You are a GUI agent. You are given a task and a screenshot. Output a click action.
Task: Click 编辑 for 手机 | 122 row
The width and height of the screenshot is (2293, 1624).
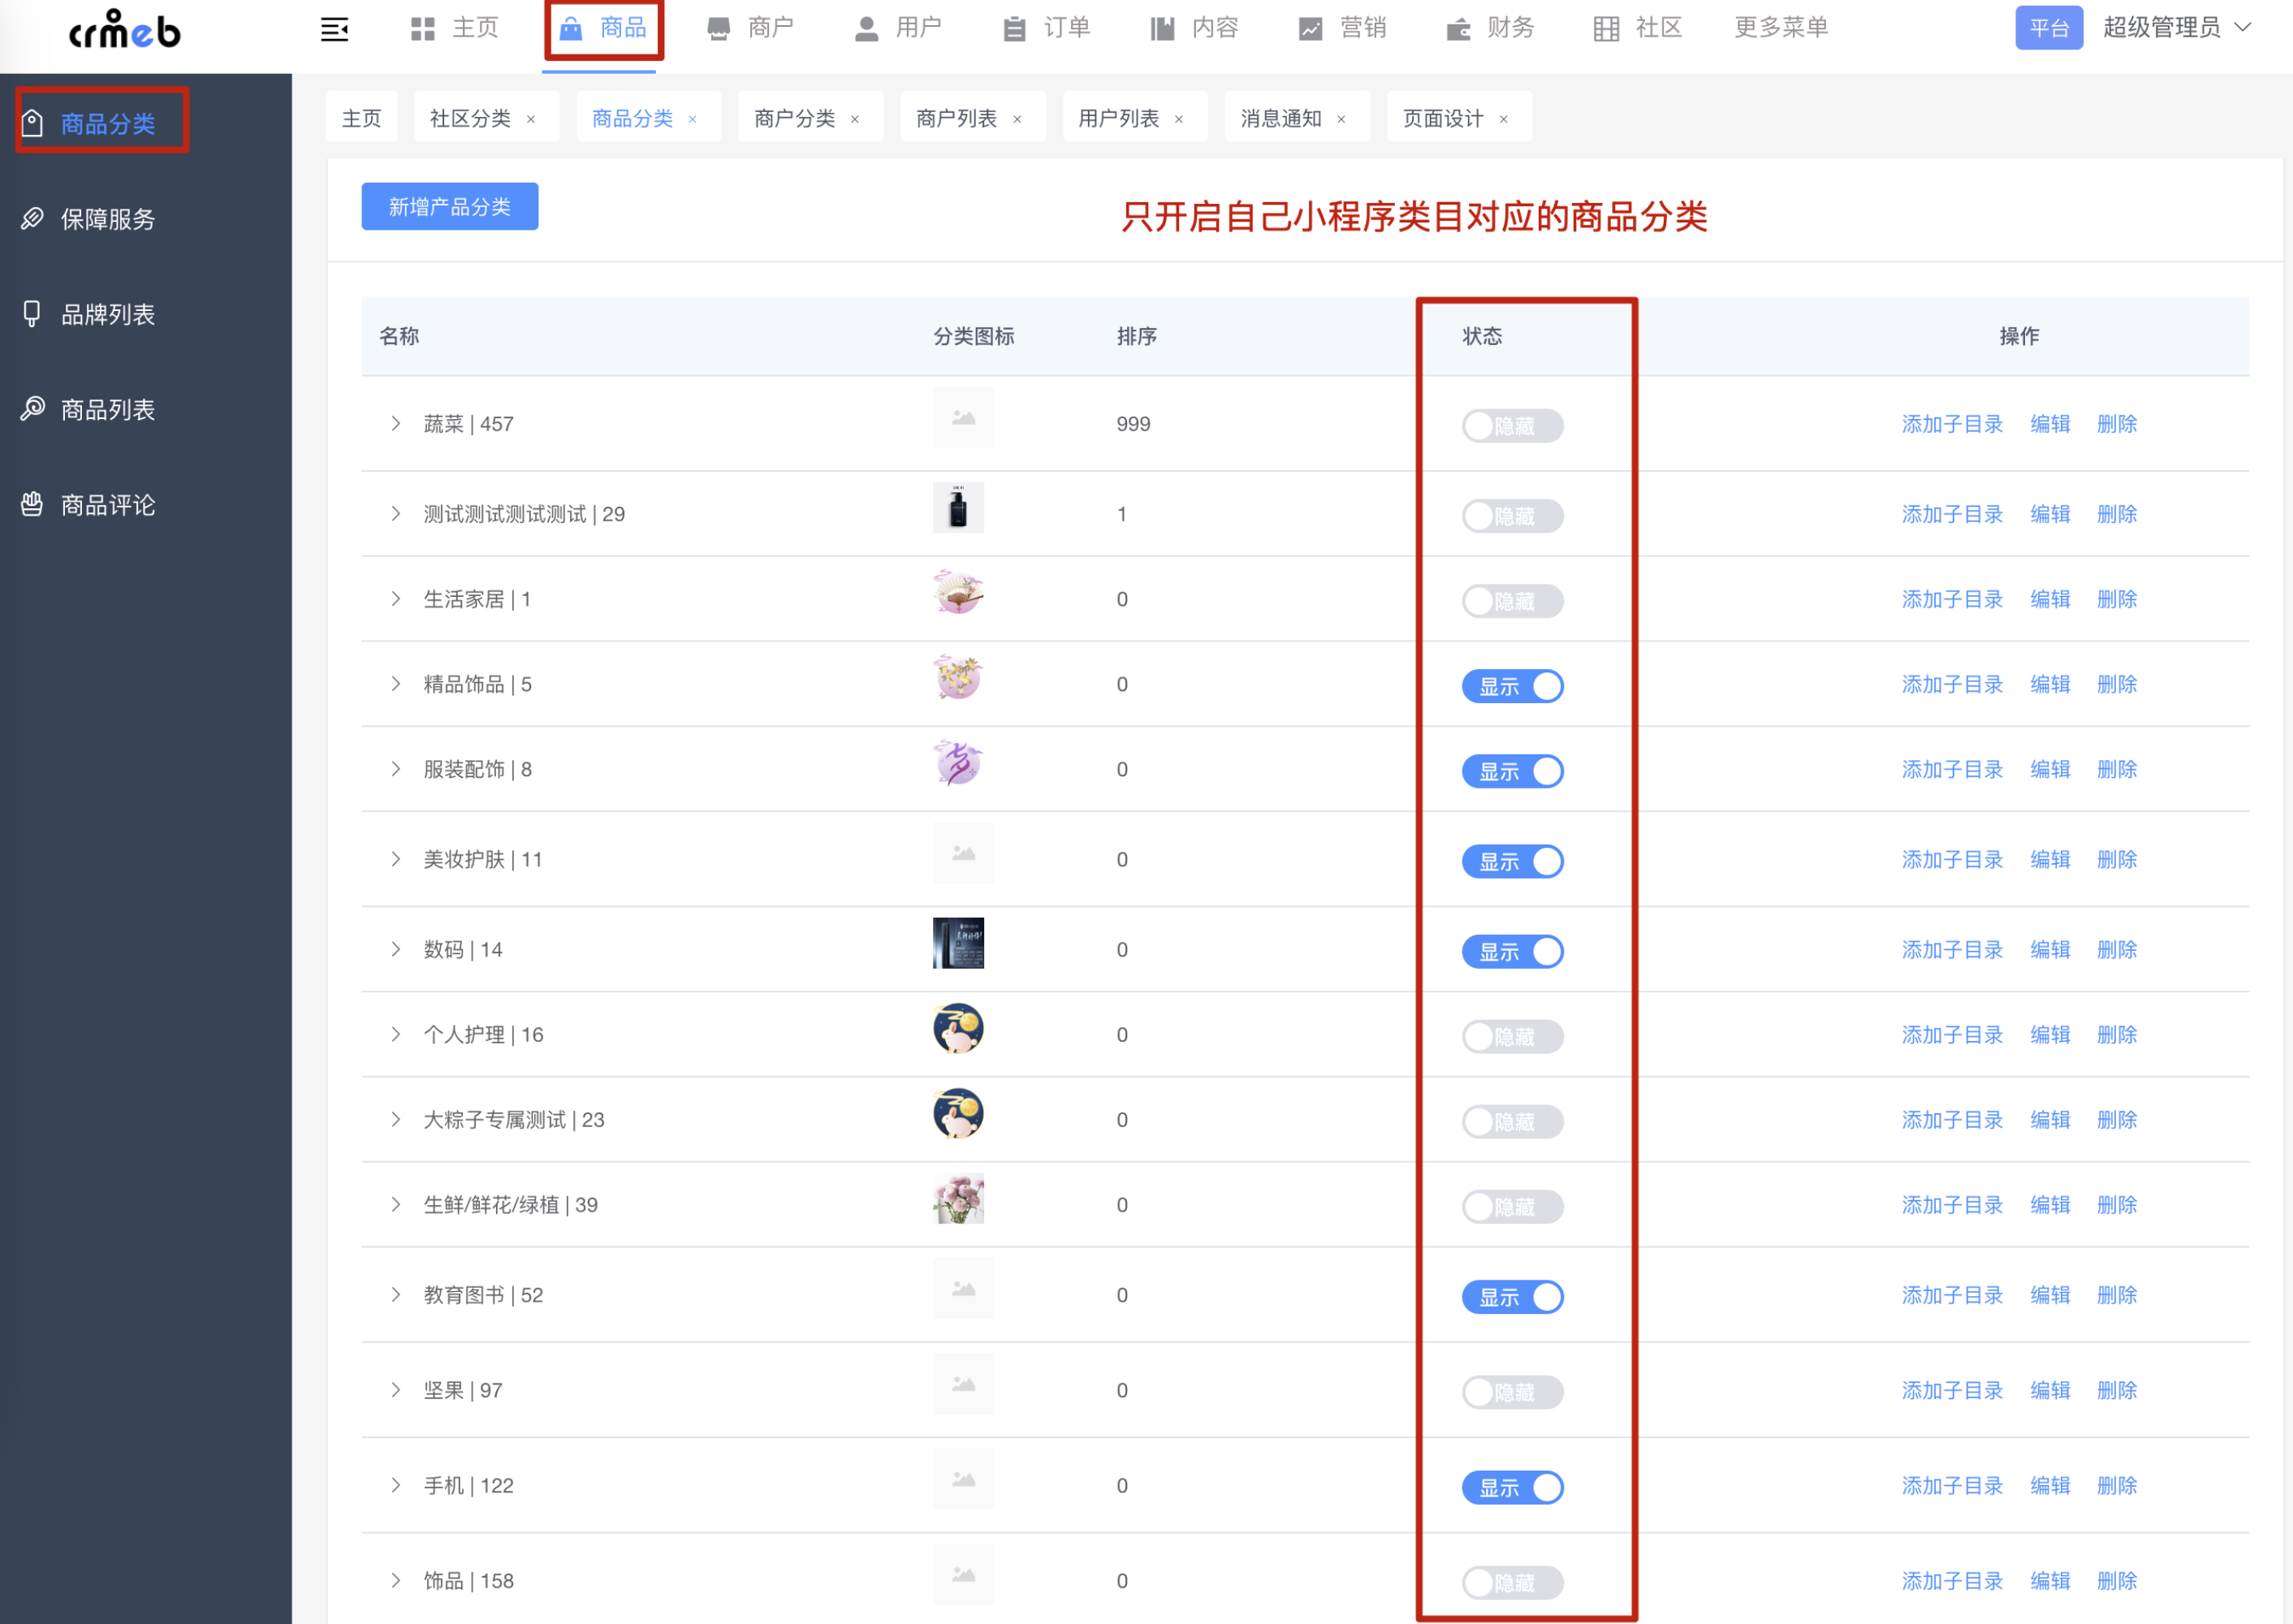2050,1486
